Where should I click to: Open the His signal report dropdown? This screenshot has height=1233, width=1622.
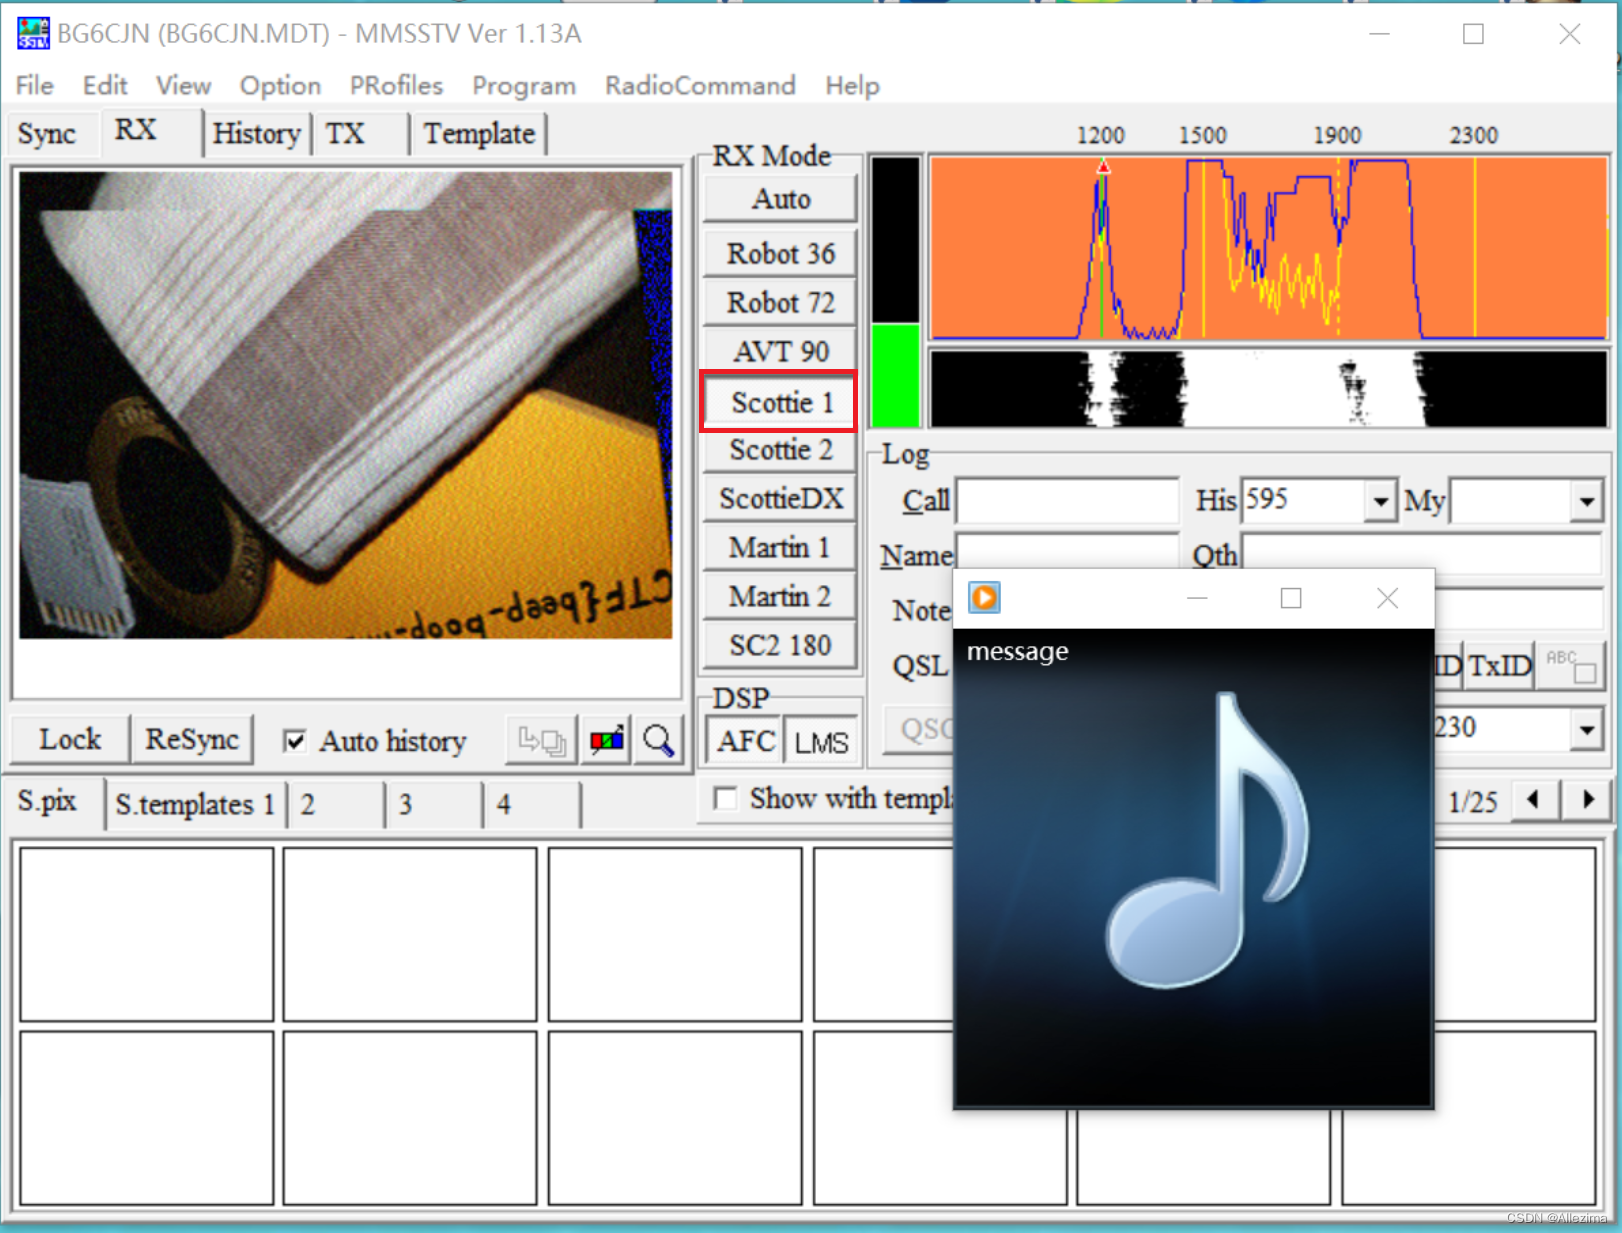(1381, 500)
